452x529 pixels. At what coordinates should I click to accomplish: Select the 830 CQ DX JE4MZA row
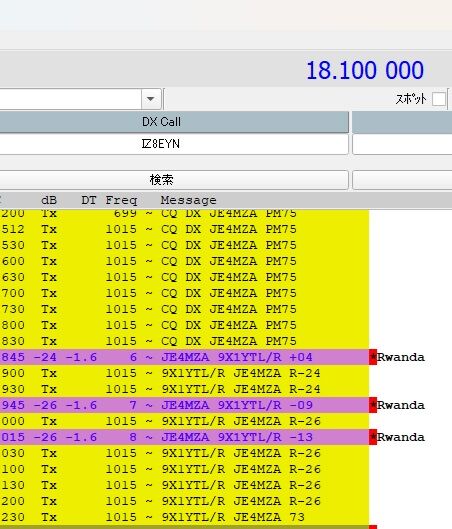tap(185, 341)
